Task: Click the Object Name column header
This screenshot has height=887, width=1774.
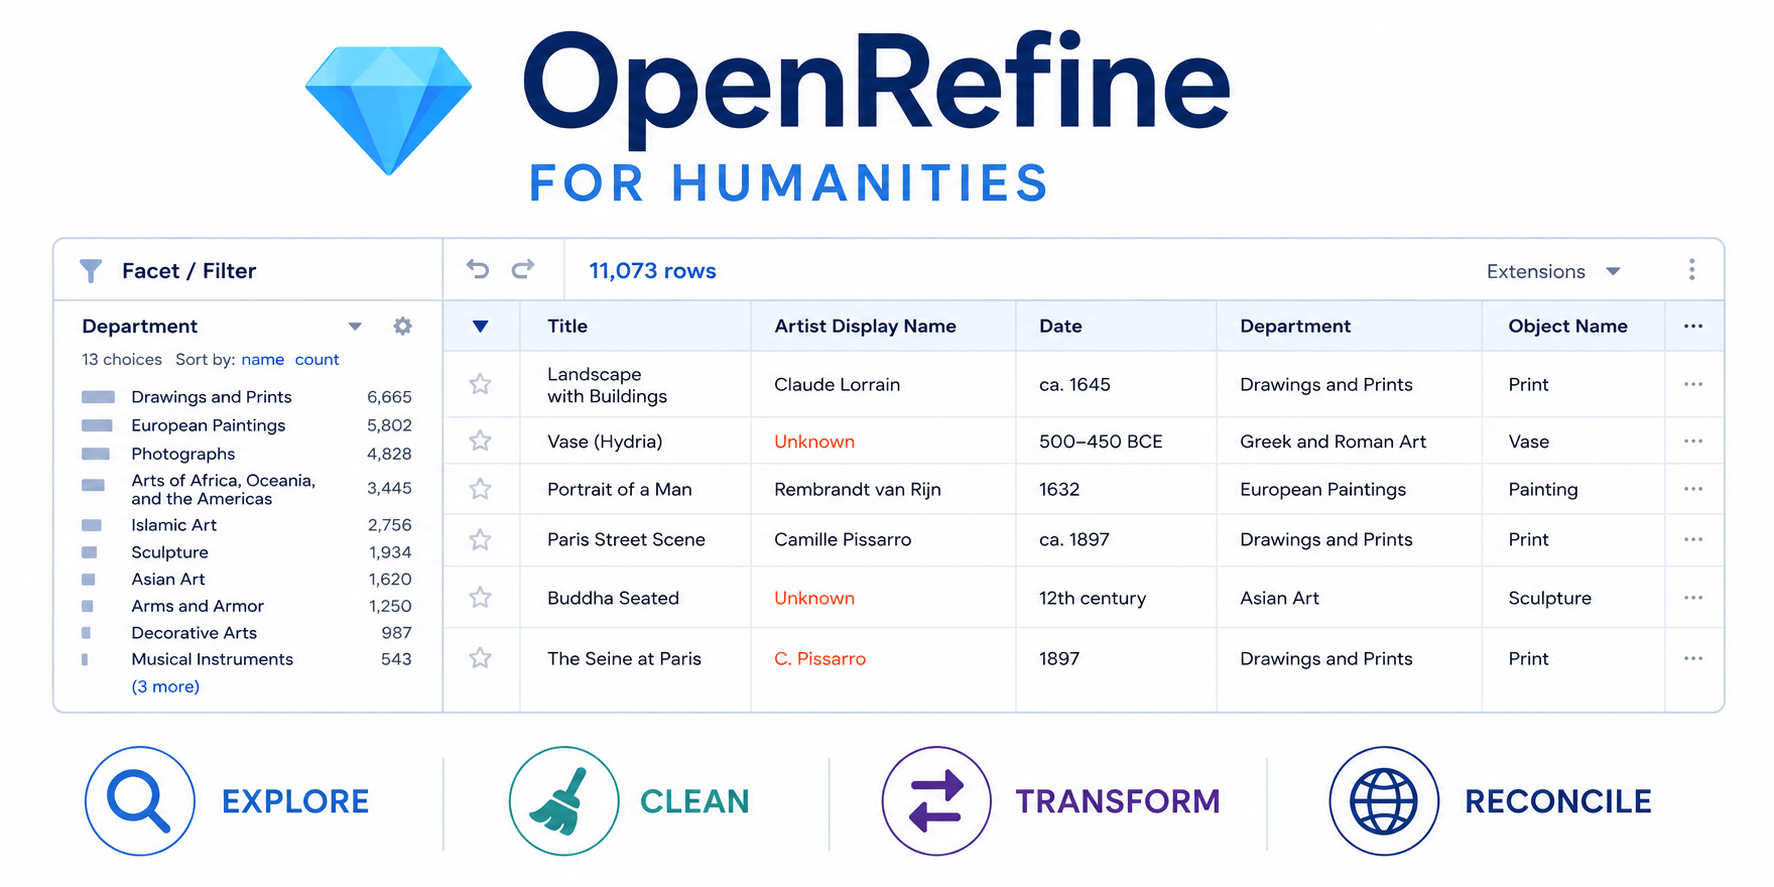Action: (x=1568, y=326)
